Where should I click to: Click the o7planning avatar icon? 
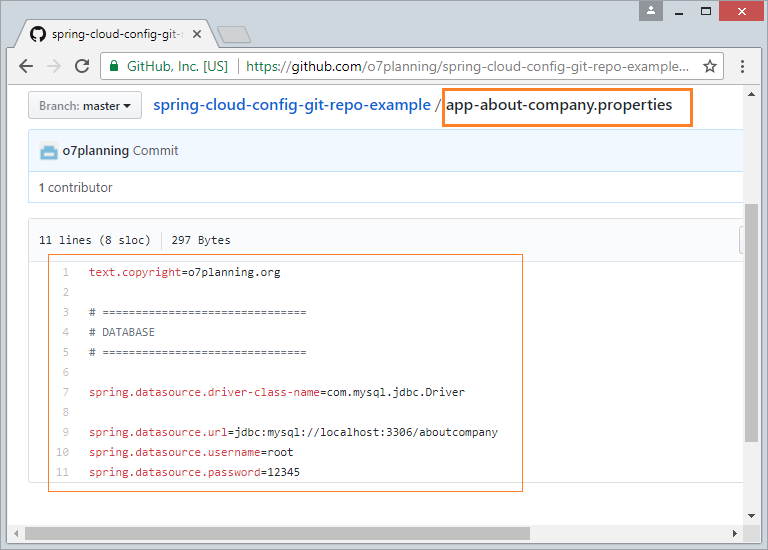click(48, 151)
